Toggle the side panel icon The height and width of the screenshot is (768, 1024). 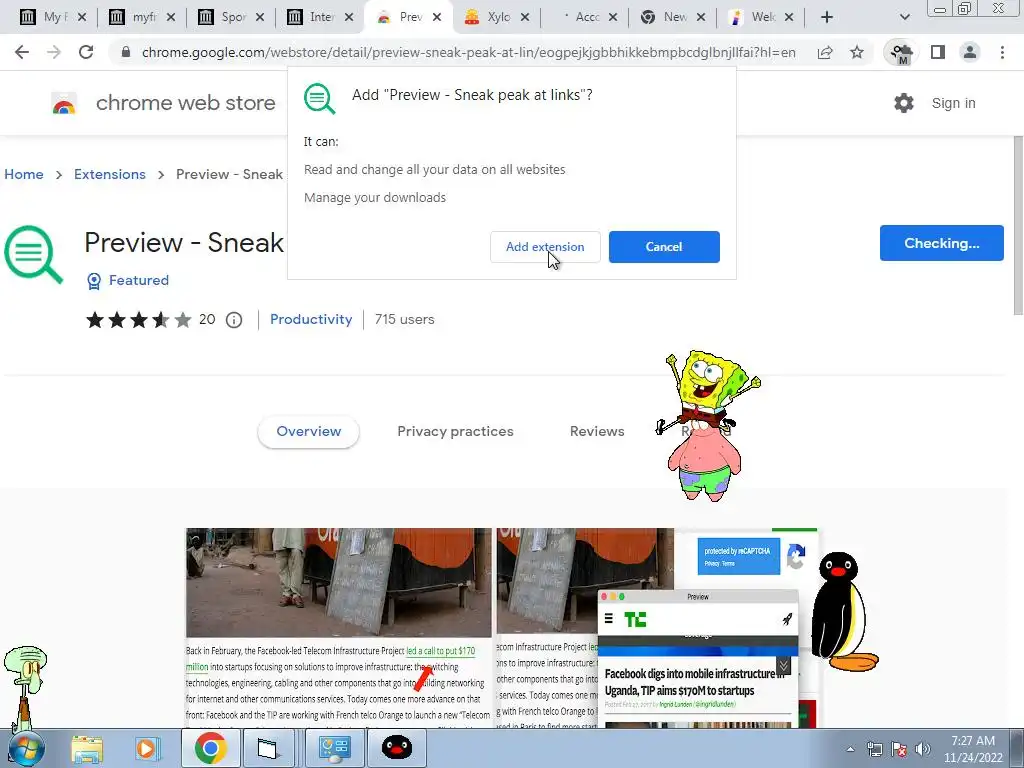[x=938, y=52]
